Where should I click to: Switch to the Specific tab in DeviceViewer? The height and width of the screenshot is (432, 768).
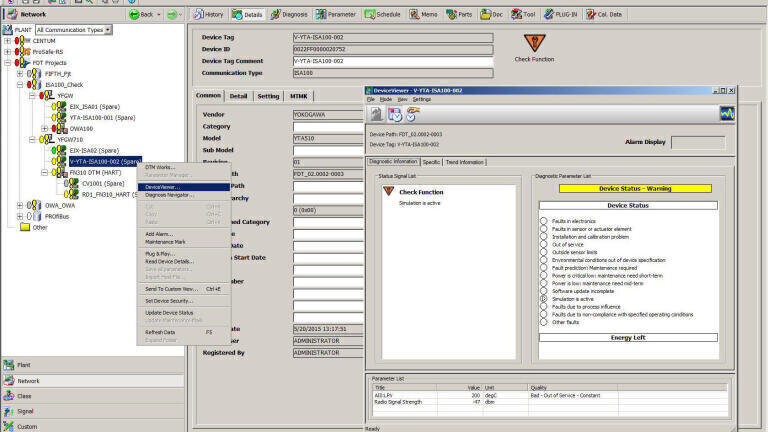pyautogui.click(x=431, y=162)
